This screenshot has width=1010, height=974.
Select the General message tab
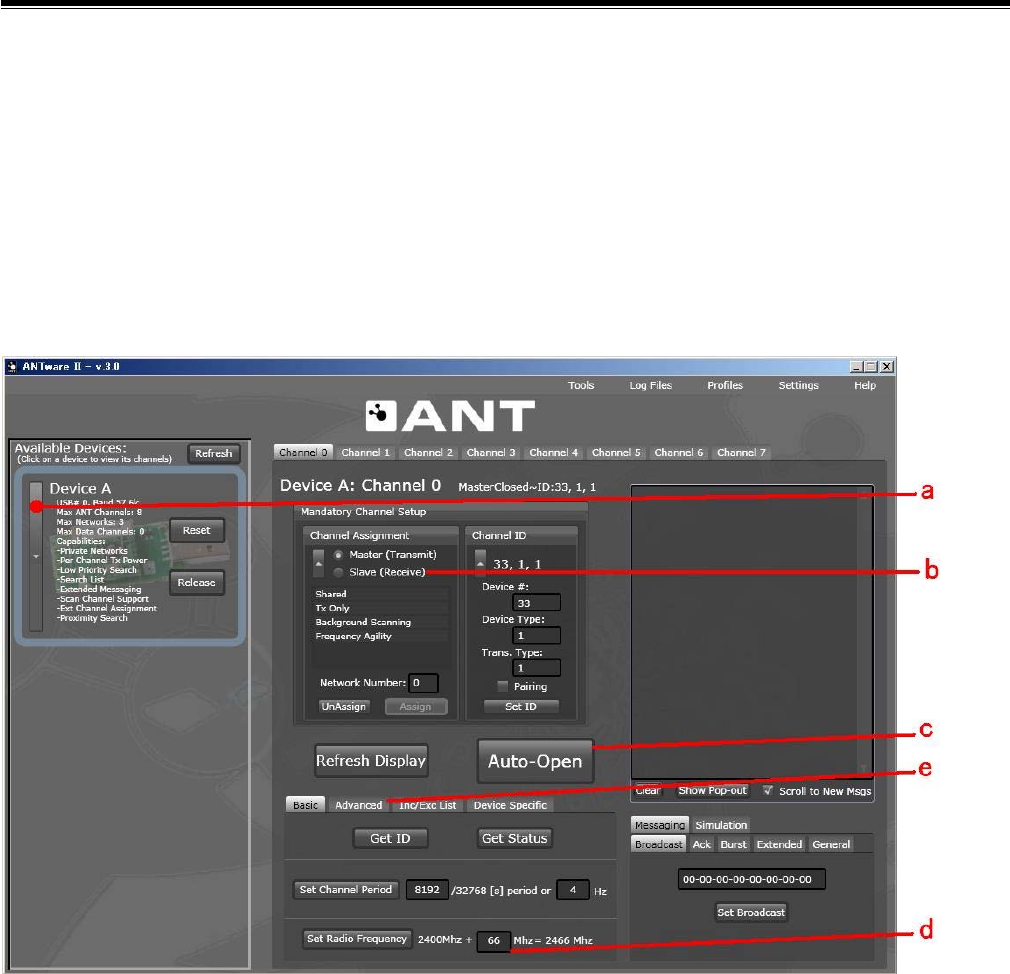click(x=831, y=844)
